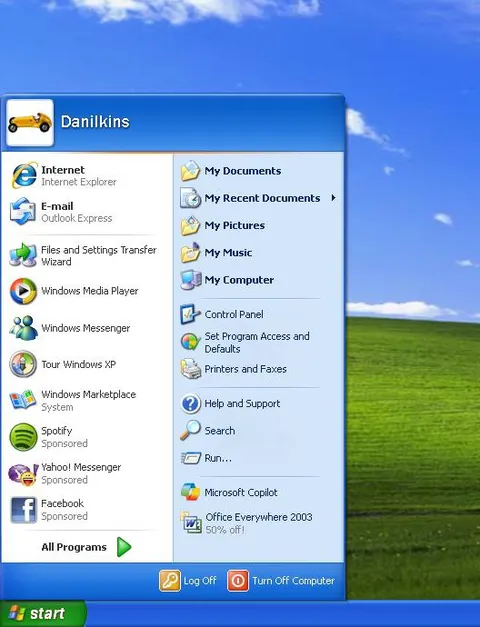Click the My Documents folder icon
This screenshot has width=480, height=627.
190,171
